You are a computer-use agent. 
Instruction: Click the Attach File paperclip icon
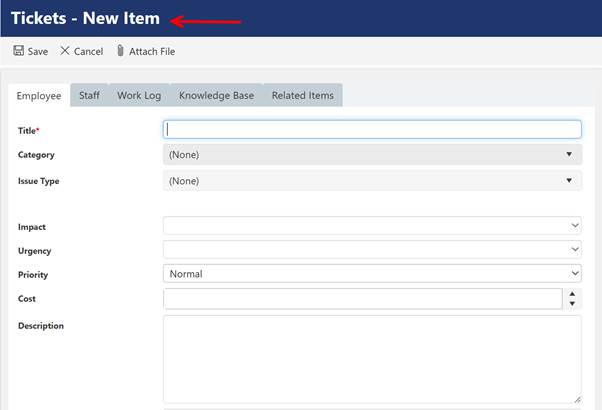(x=121, y=51)
